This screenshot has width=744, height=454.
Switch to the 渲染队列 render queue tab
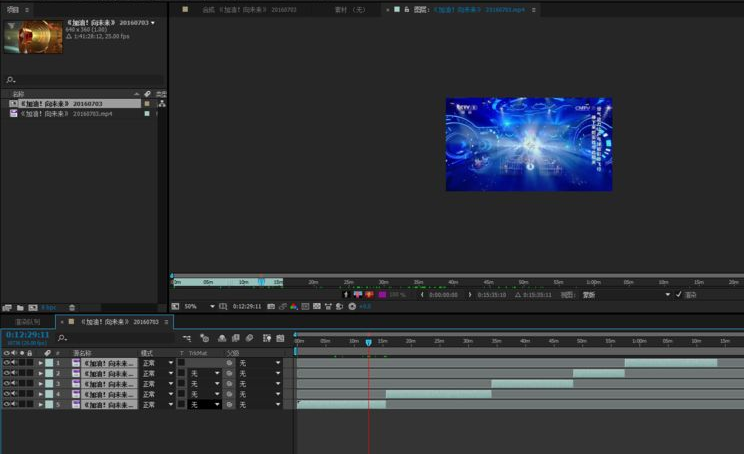click(x=27, y=322)
